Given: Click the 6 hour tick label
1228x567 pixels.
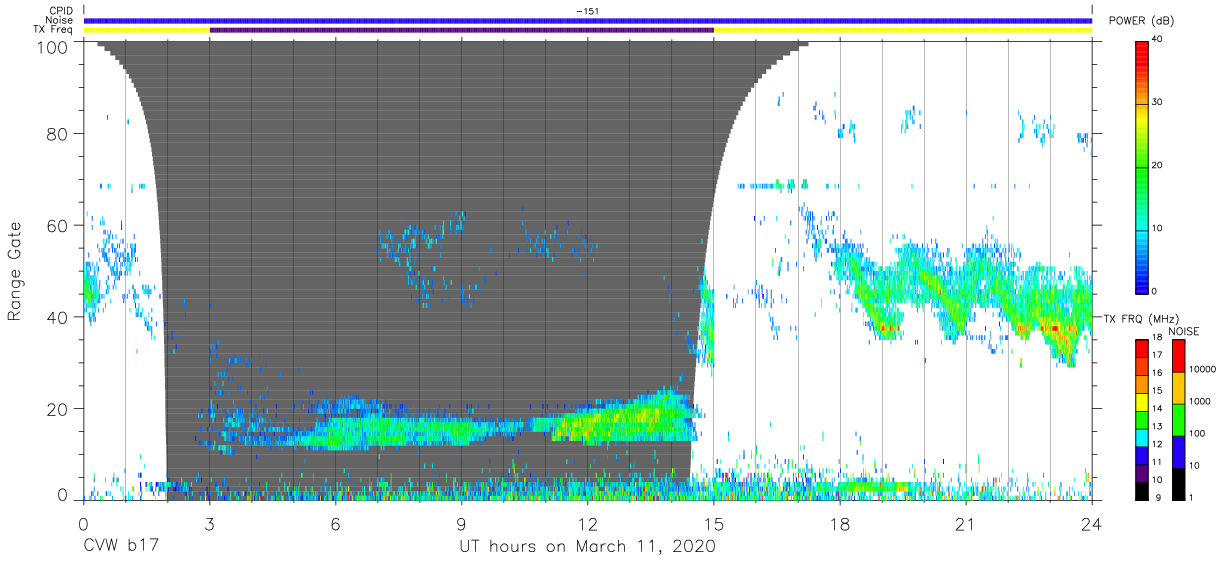Looking at the screenshot, I should click(x=336, y=524).
